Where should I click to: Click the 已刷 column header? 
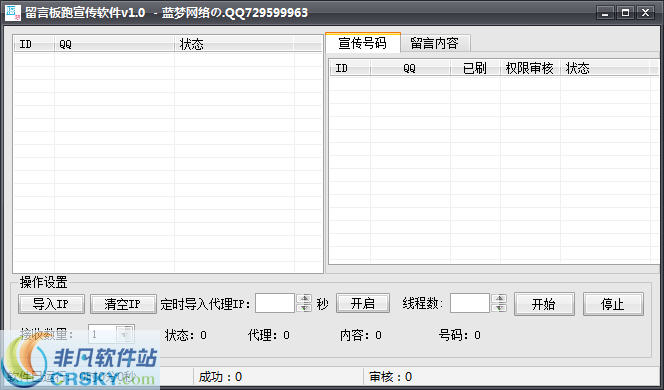(475, 68)
